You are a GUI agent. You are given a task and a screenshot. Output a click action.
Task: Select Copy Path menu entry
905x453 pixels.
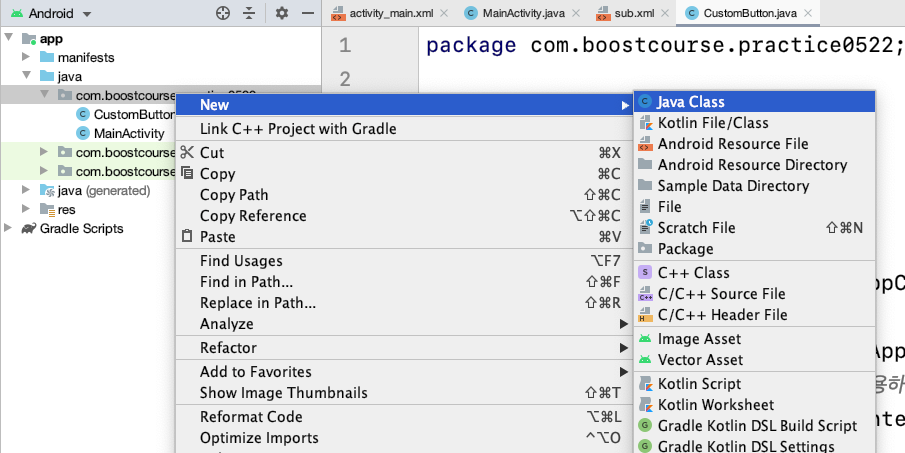pos(404,195)
